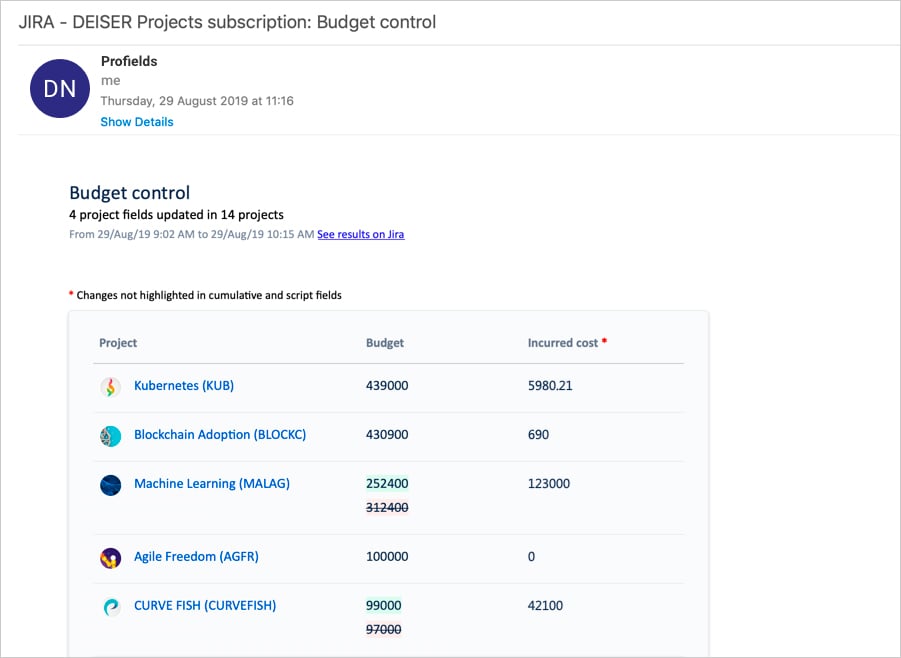The width and height of the screenshot is (901, 658).
Task: Click CURVE FISH old budget 97000
Action: (x=384, y=629)
